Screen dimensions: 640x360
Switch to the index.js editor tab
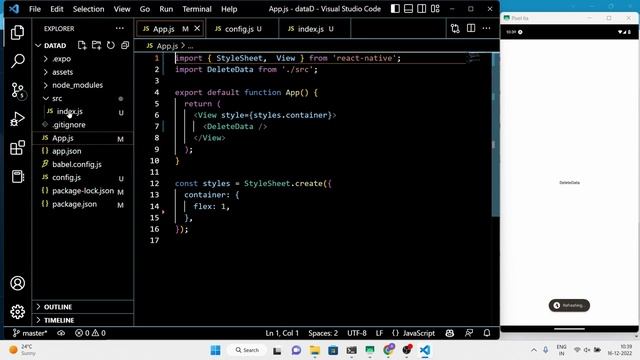tap(314, 29)
